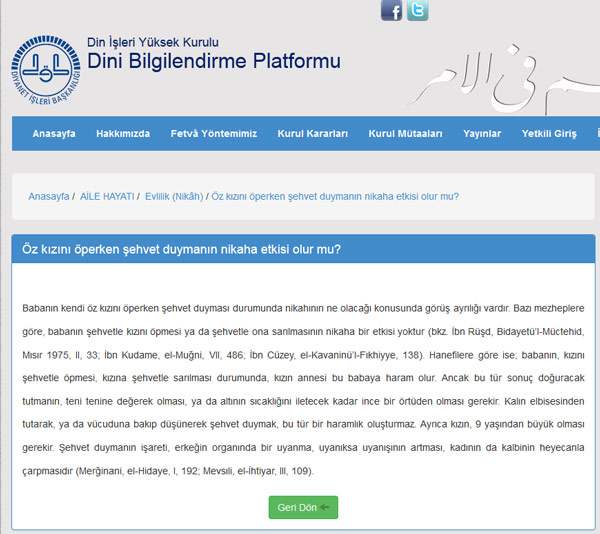Image resolution: width=600 pixels, height=534 pixels.
Task: Go to Fetvâ Yöntemimiz in navigation
Action: pos(213,134)
